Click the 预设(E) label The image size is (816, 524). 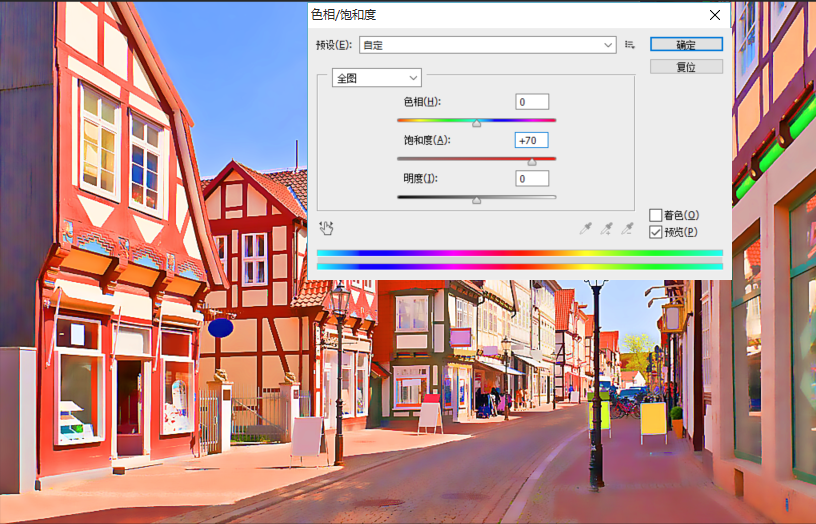334,45
